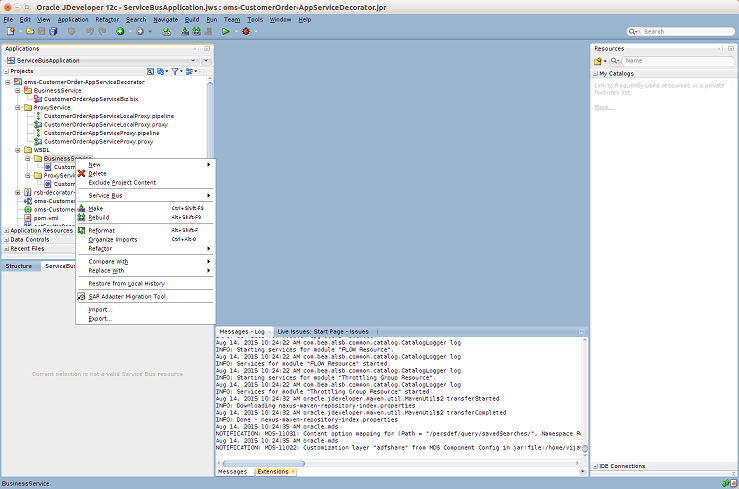Viewport: 739px width, 489px height.
Task: Collapse the My Catalogs section
Action: coord(596,74)
